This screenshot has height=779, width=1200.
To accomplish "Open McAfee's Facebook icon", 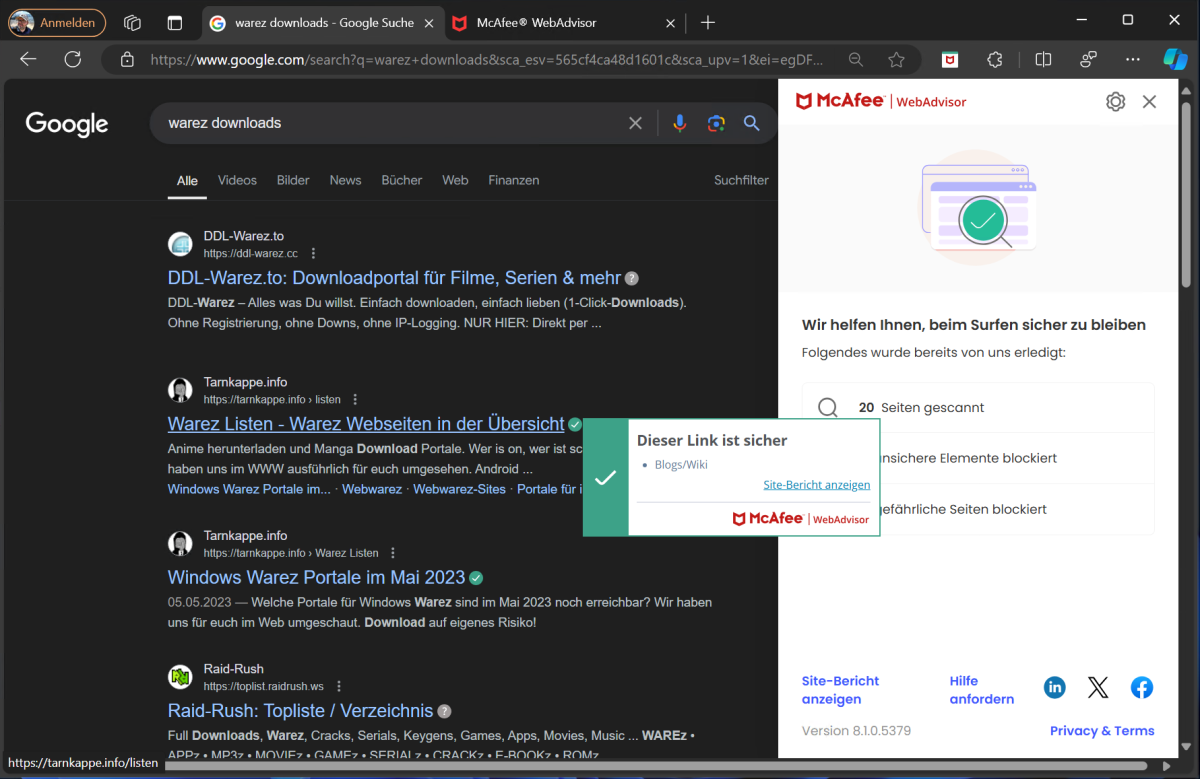I will pyautogui.click(x=1142, y=687).
